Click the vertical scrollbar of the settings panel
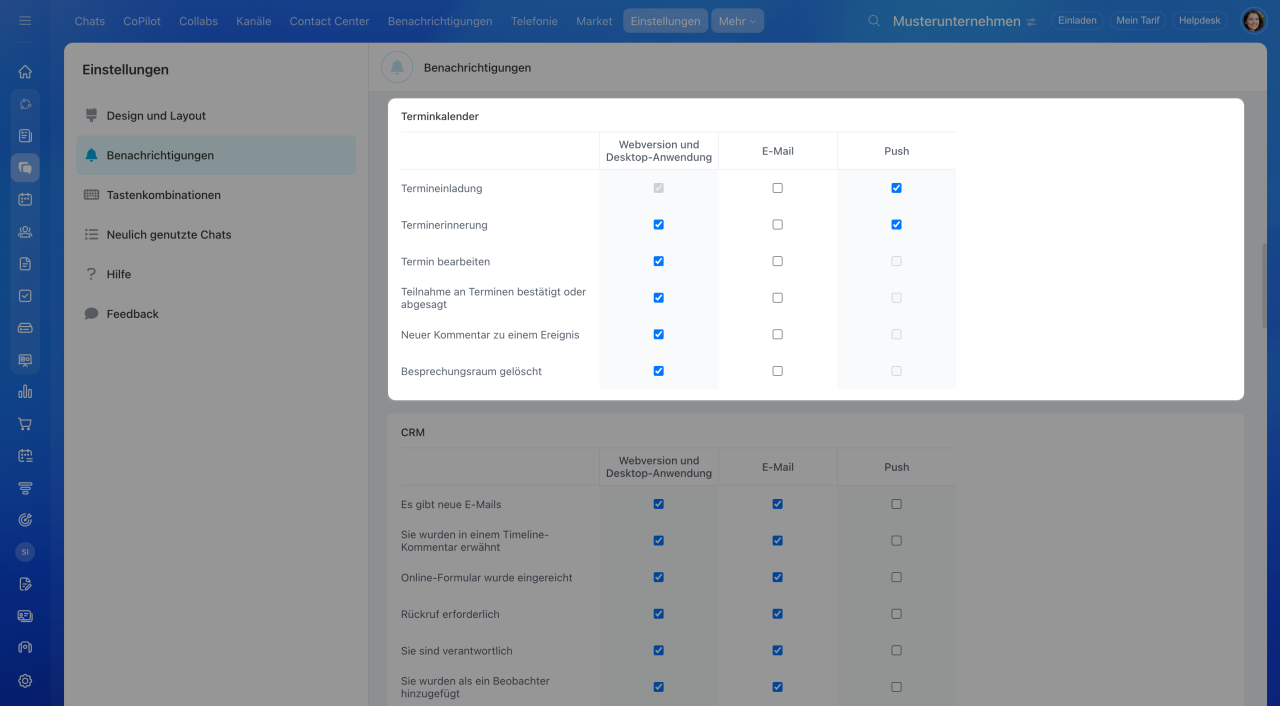1280x706 pixels. [x=1265, y=285]
